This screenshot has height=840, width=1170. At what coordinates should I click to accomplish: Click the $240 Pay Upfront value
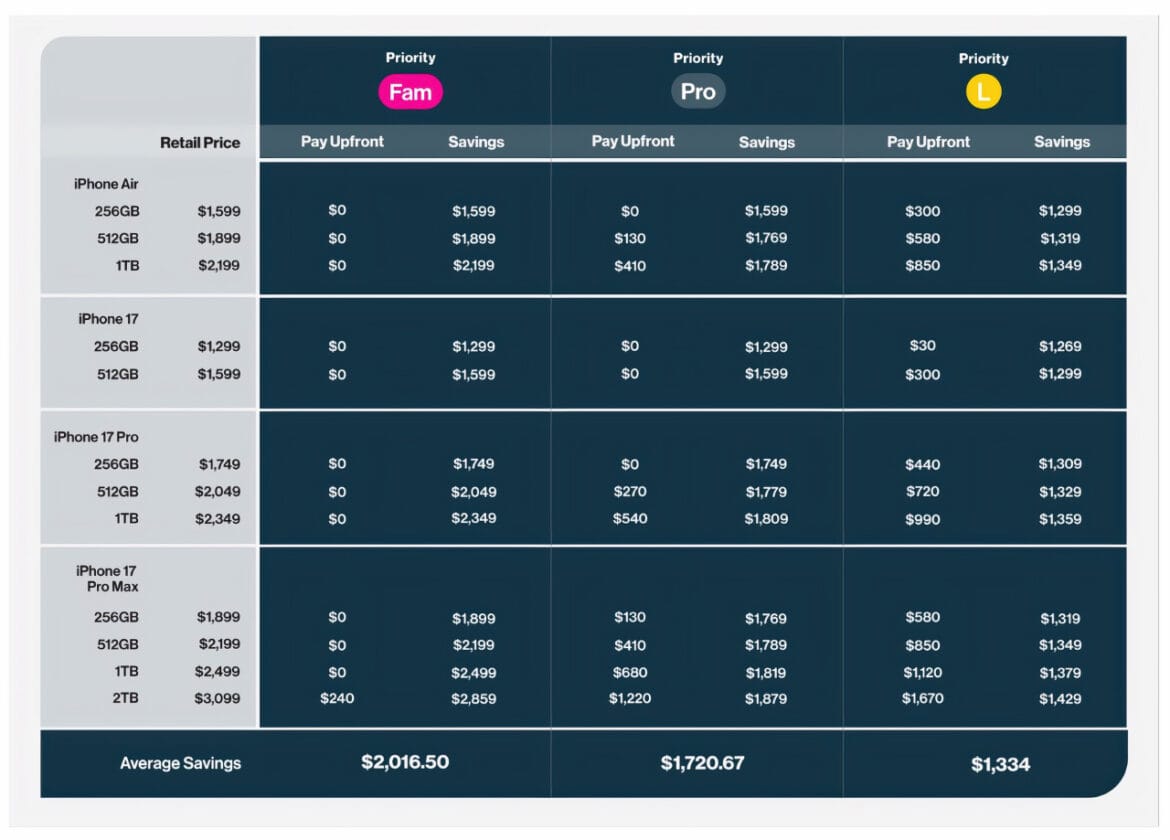[x=337, y=698]
